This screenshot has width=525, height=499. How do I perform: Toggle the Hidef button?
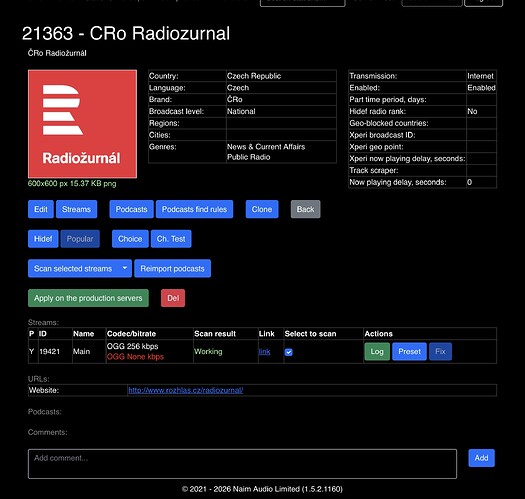pos(43,239)
